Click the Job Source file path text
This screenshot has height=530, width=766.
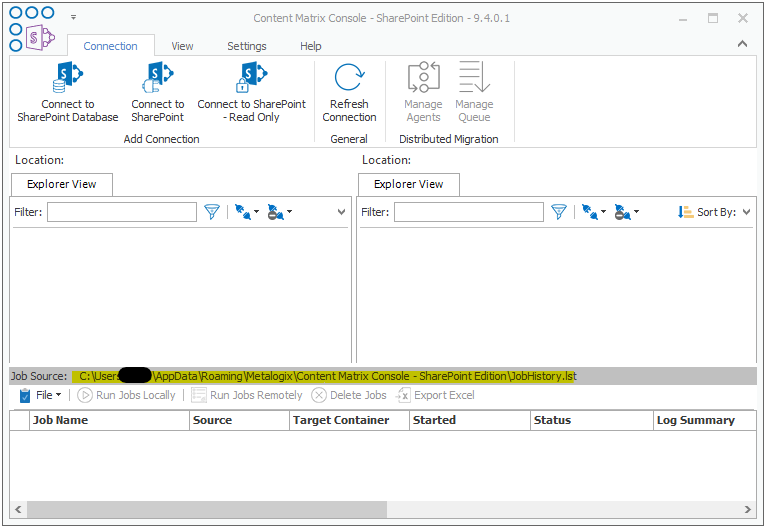click(328, 376)
